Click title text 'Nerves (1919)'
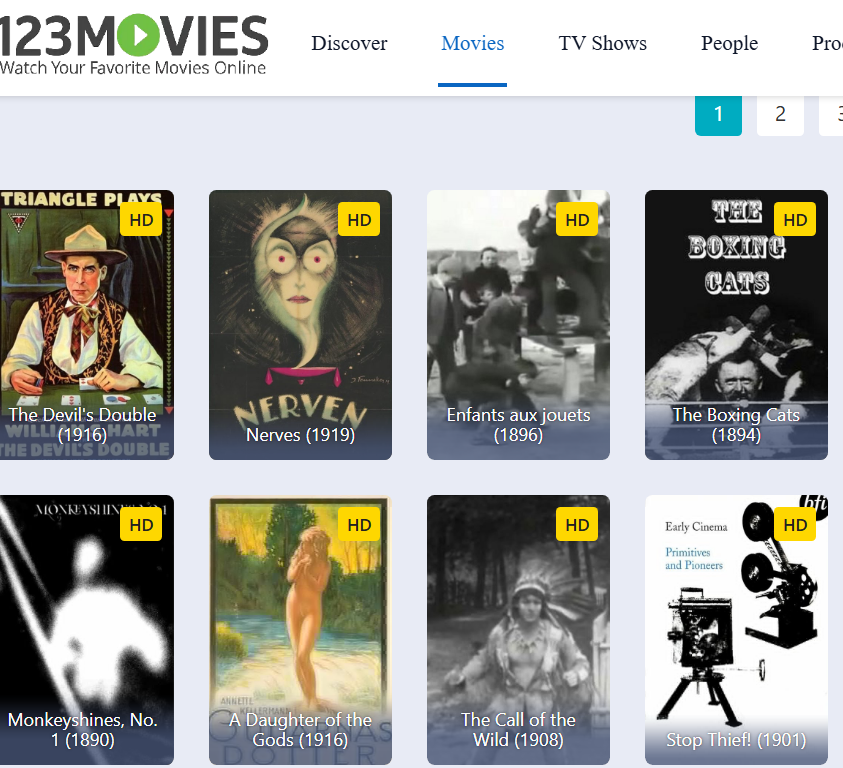Viewport: 843px width, 768px height. [300, 435]
